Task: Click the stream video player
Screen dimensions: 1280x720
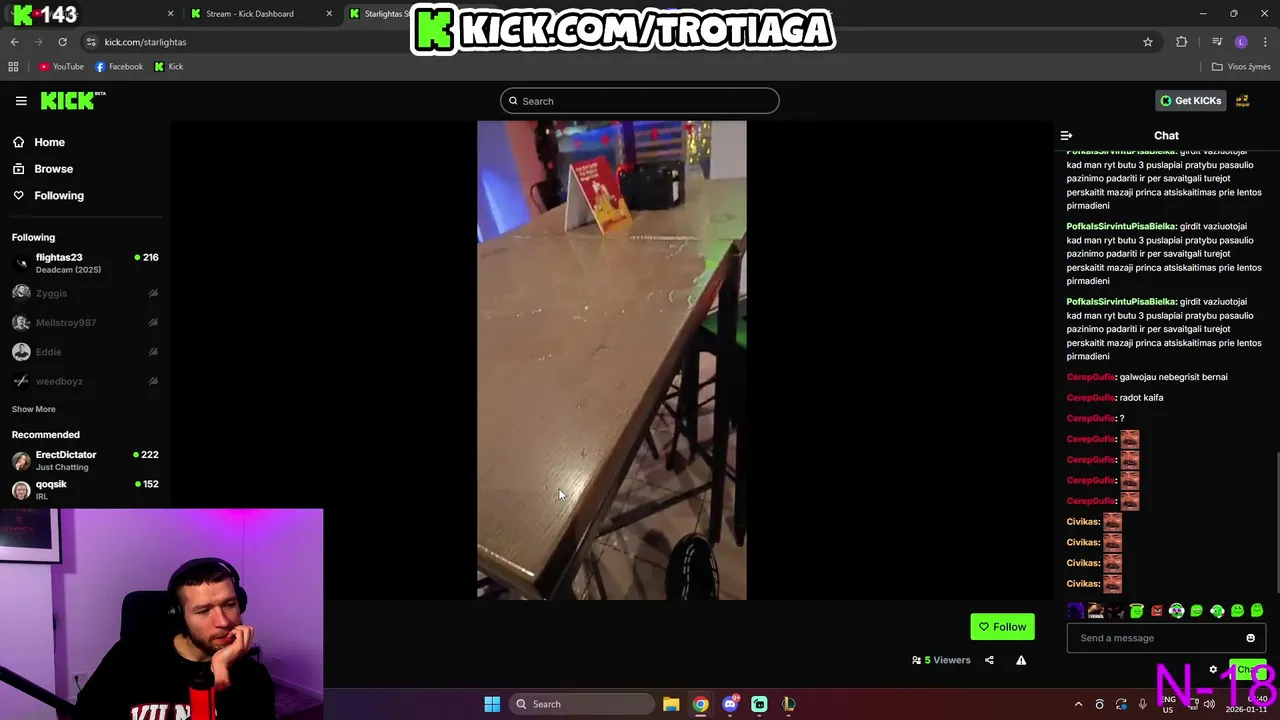Action: click(611, 360)
